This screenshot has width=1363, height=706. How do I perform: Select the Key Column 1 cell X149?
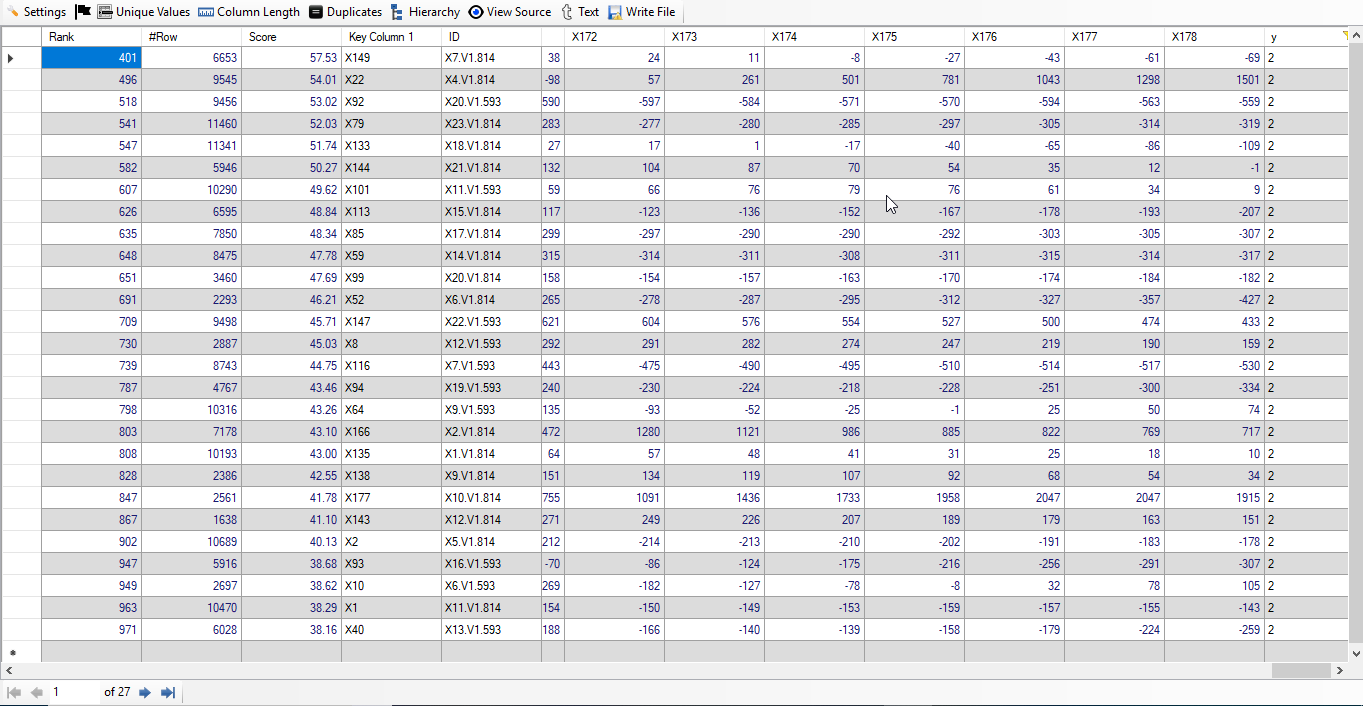click(390, 58)
